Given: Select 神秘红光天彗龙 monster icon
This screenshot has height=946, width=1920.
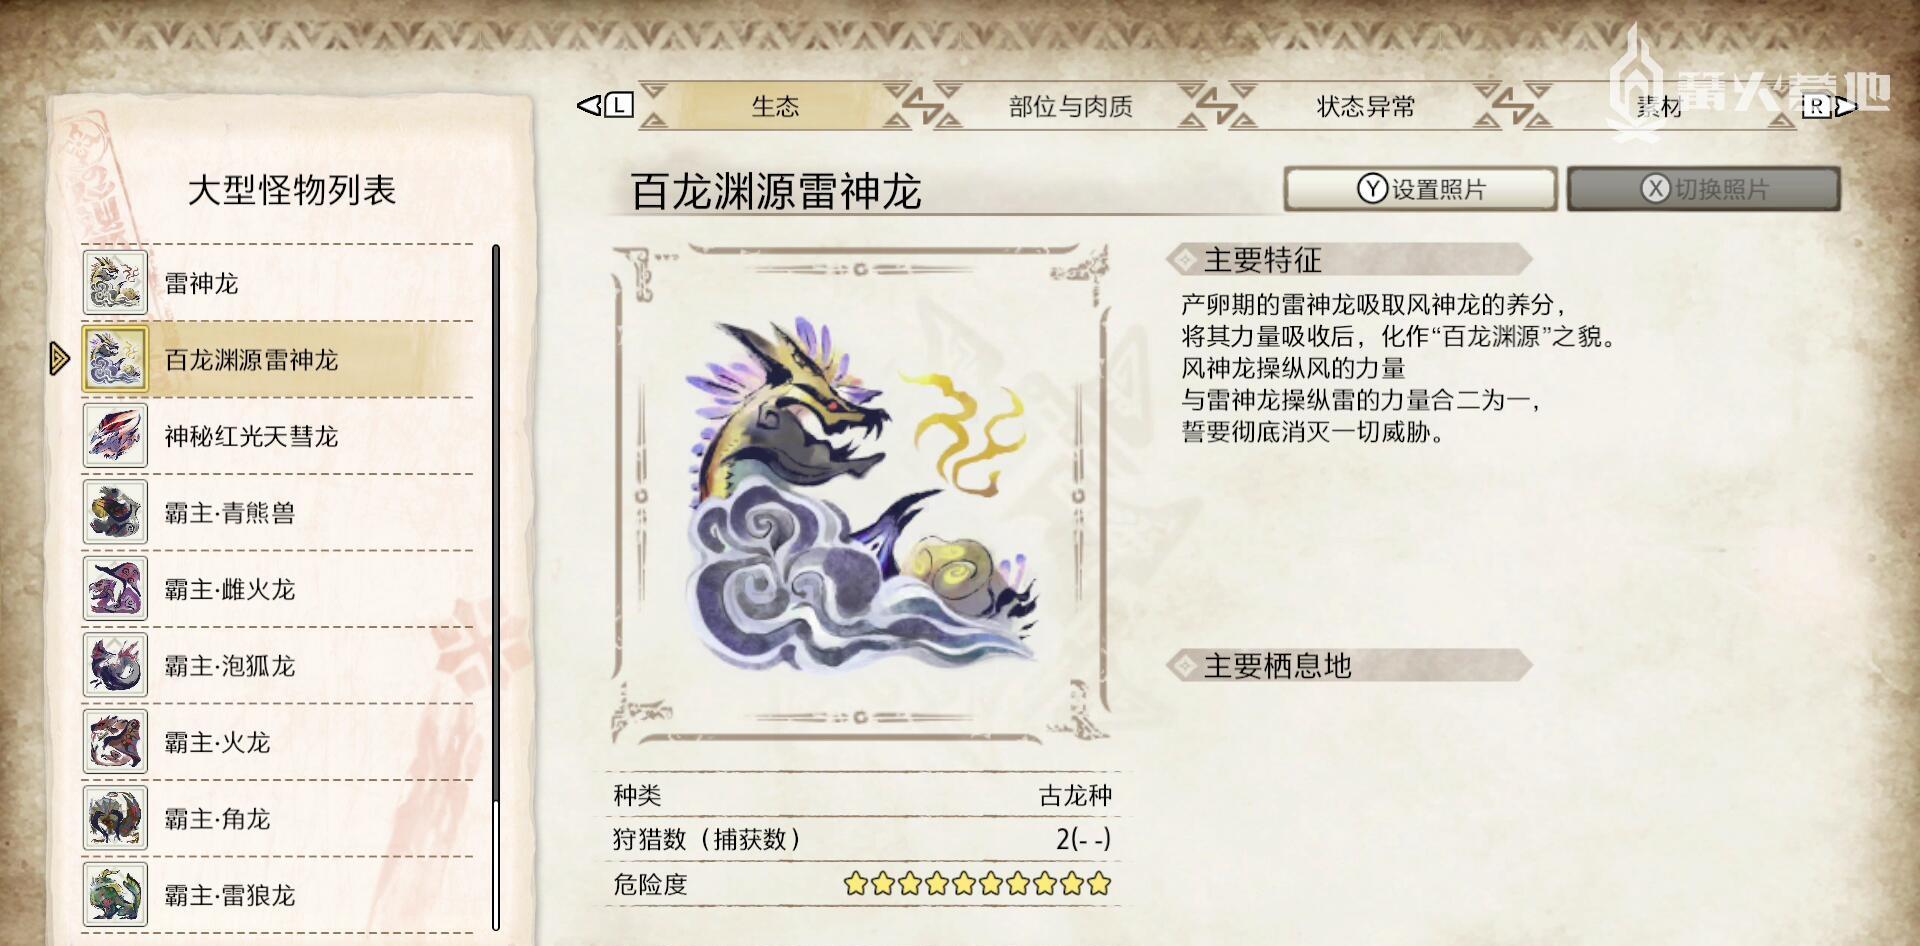Looking at the screenshot, I should (115, 436).
